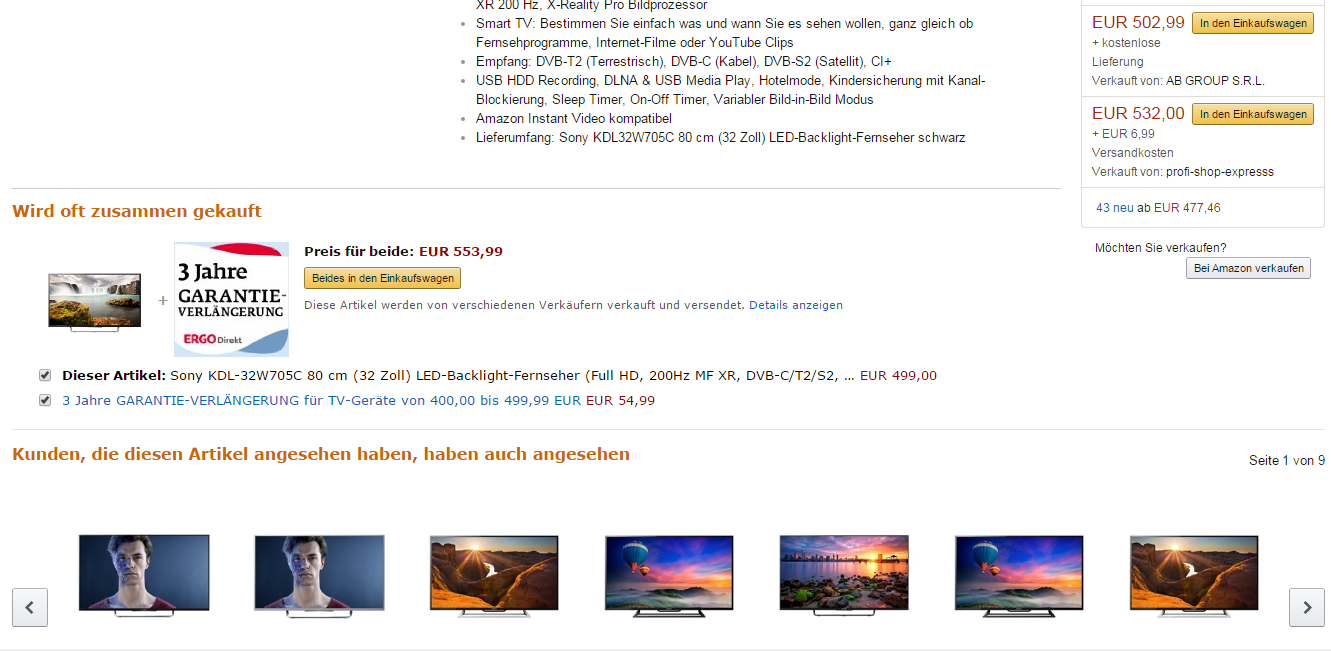Open 'Bei Amazon verkaufen' page
Viewport: 1331px width, 651px height.
click(x=1248, y=267)
